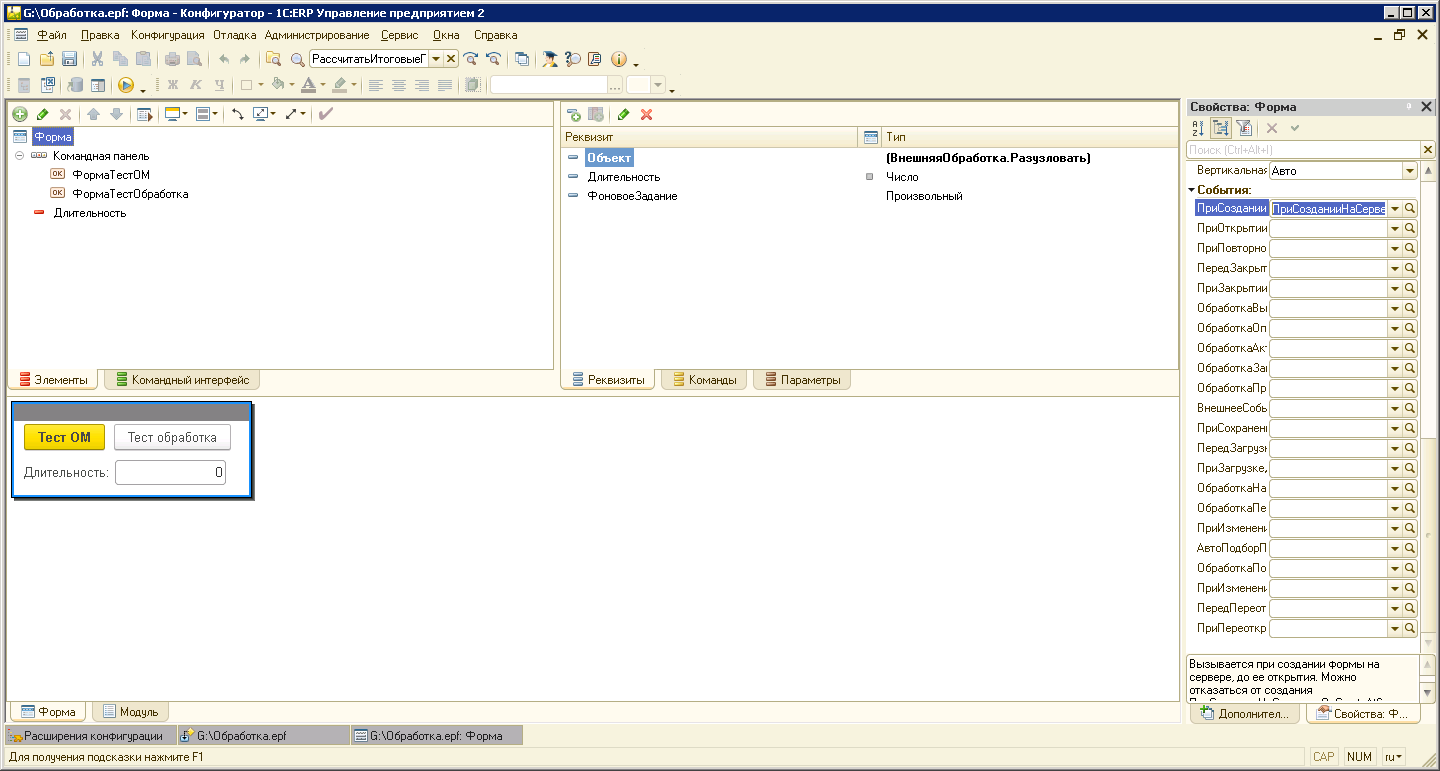Click the New document icon
This screenshot has width=1440, height=771.
point(24,59)
